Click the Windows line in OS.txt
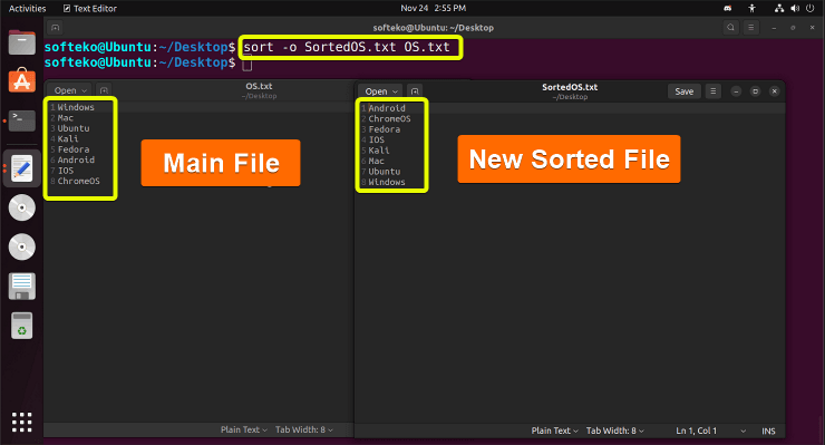Screen dimensions: 825x445 76,107
